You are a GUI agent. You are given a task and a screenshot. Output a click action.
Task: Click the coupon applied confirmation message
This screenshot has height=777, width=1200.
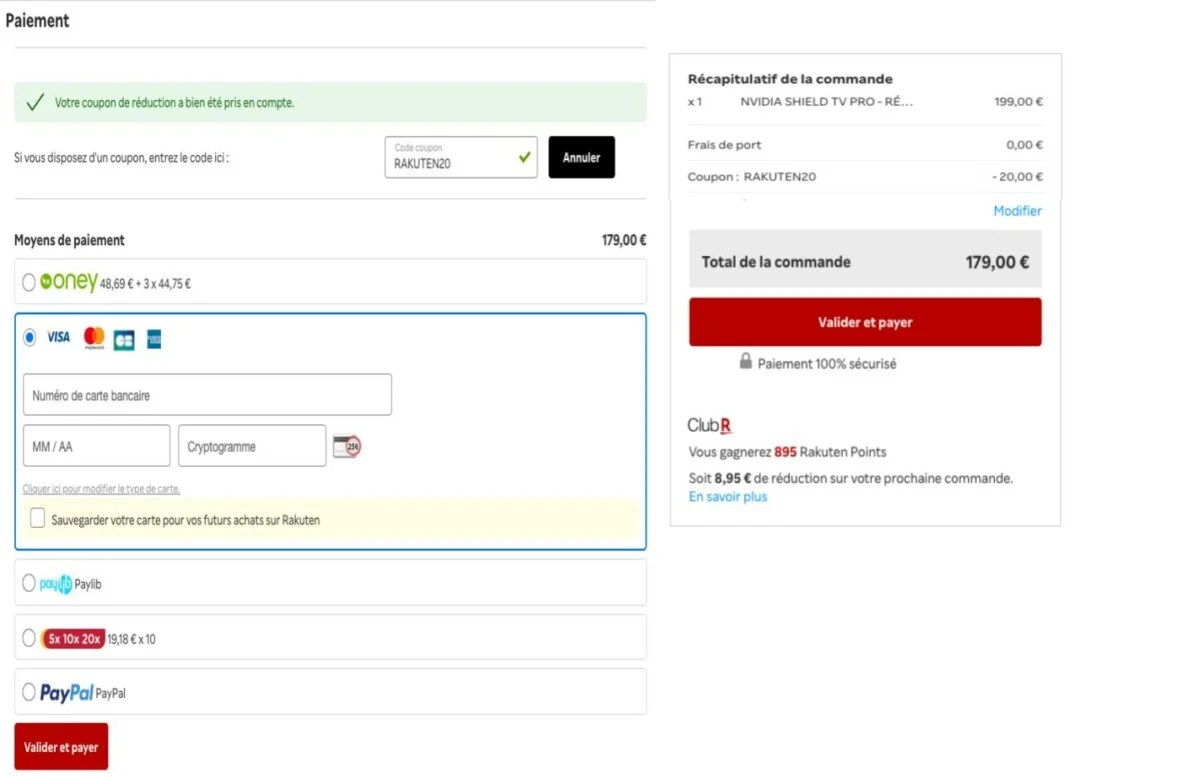pyautogui.click(x=174, y=103)
